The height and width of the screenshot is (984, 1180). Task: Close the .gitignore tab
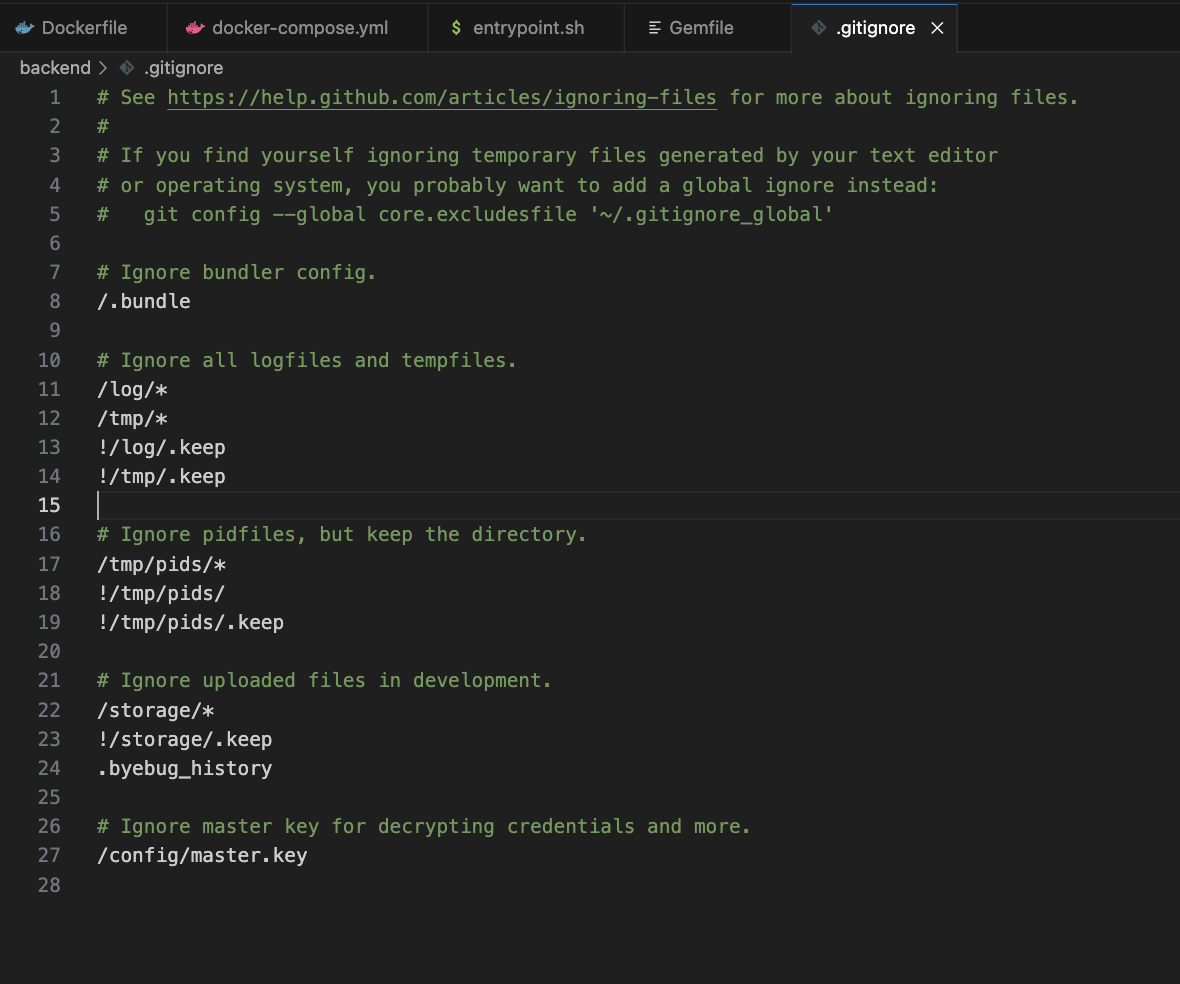tap(937, 28)
